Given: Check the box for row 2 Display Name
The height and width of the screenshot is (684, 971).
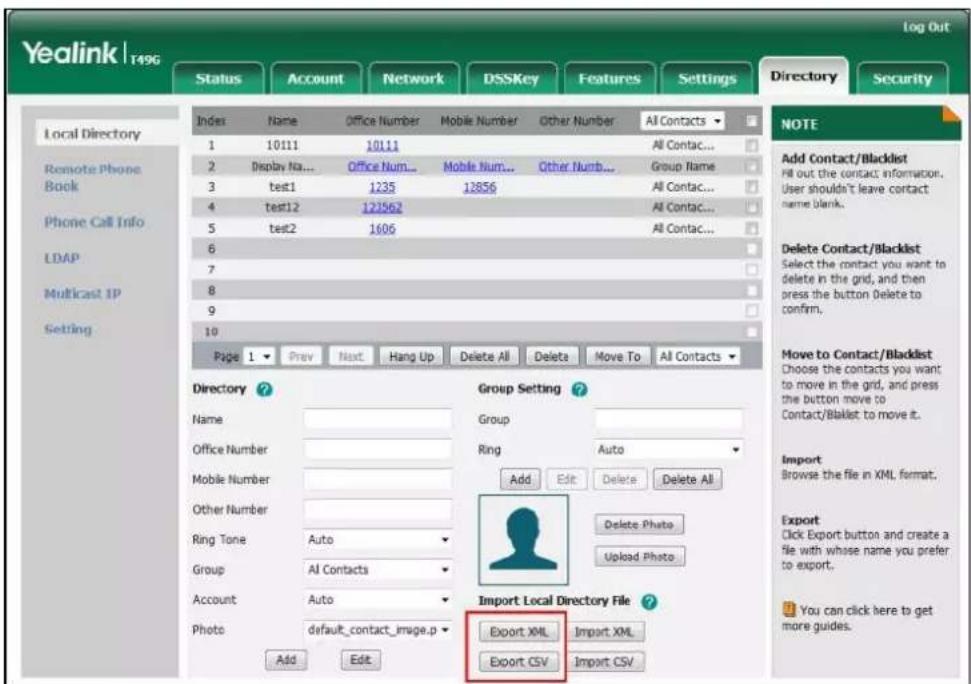Looking at the screenshot, I should pos(751,167).
